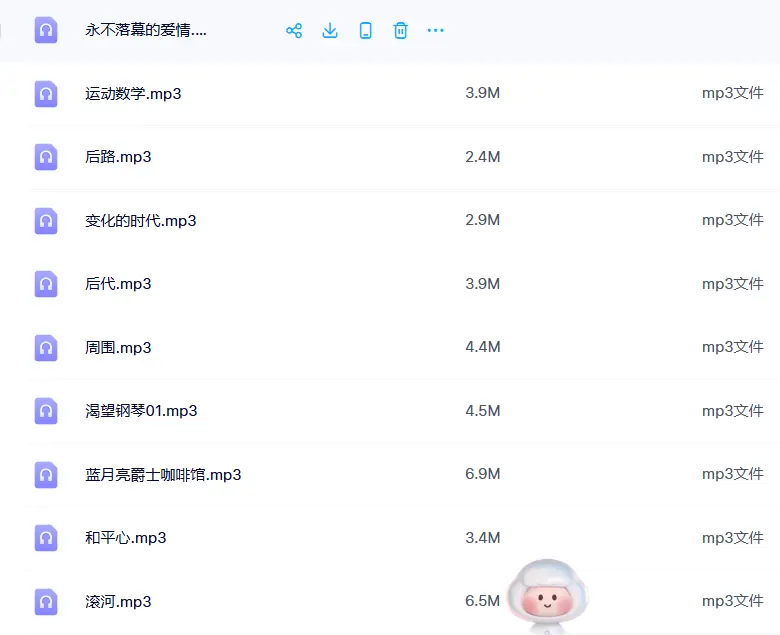Open the file 后代.mp3
The image size is (780, 635).
(x=118, y=284)
